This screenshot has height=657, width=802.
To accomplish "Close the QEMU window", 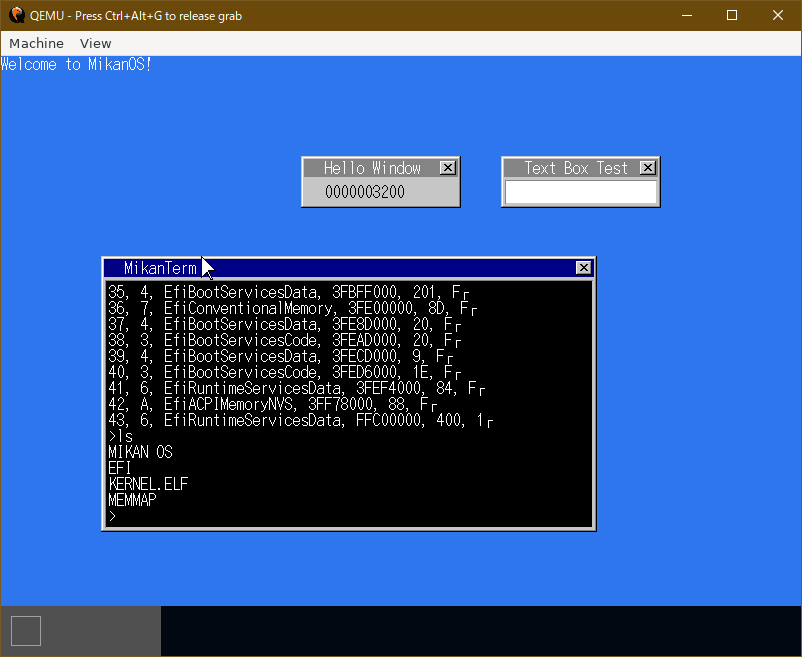I will pyautogui.click(x=778, y=15).
